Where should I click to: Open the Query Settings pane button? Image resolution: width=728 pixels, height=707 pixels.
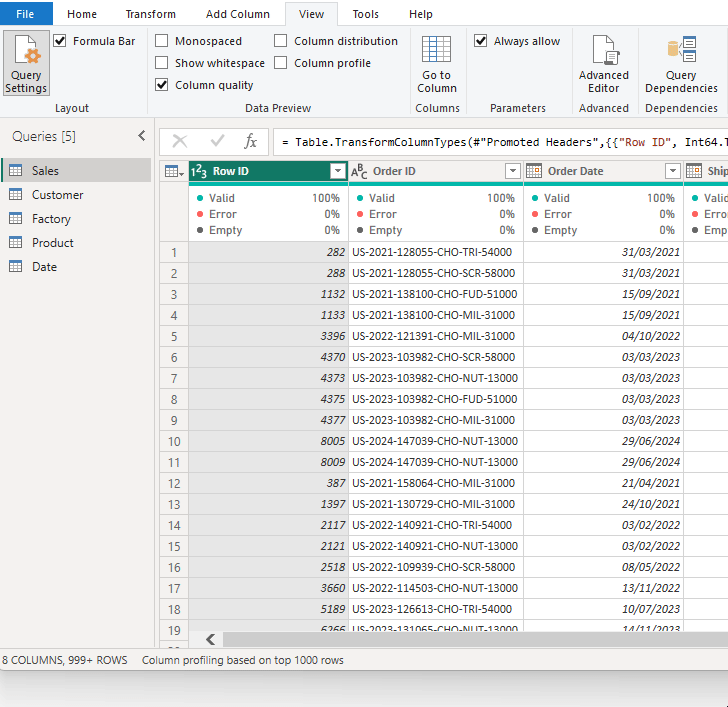tap(26, 63)
